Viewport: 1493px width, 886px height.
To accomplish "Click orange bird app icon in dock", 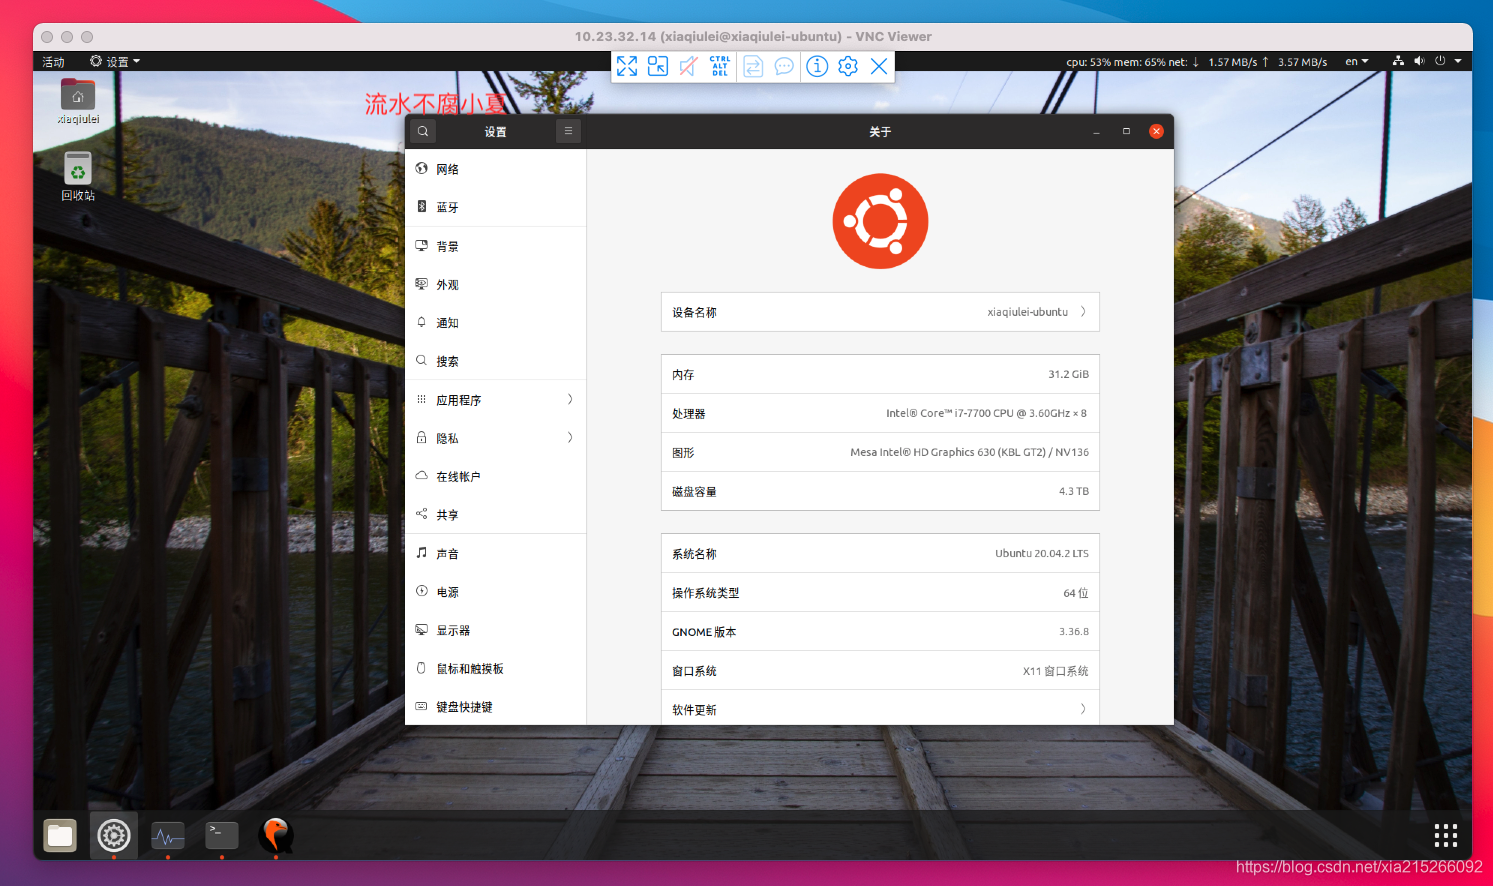I will [276, 835].
